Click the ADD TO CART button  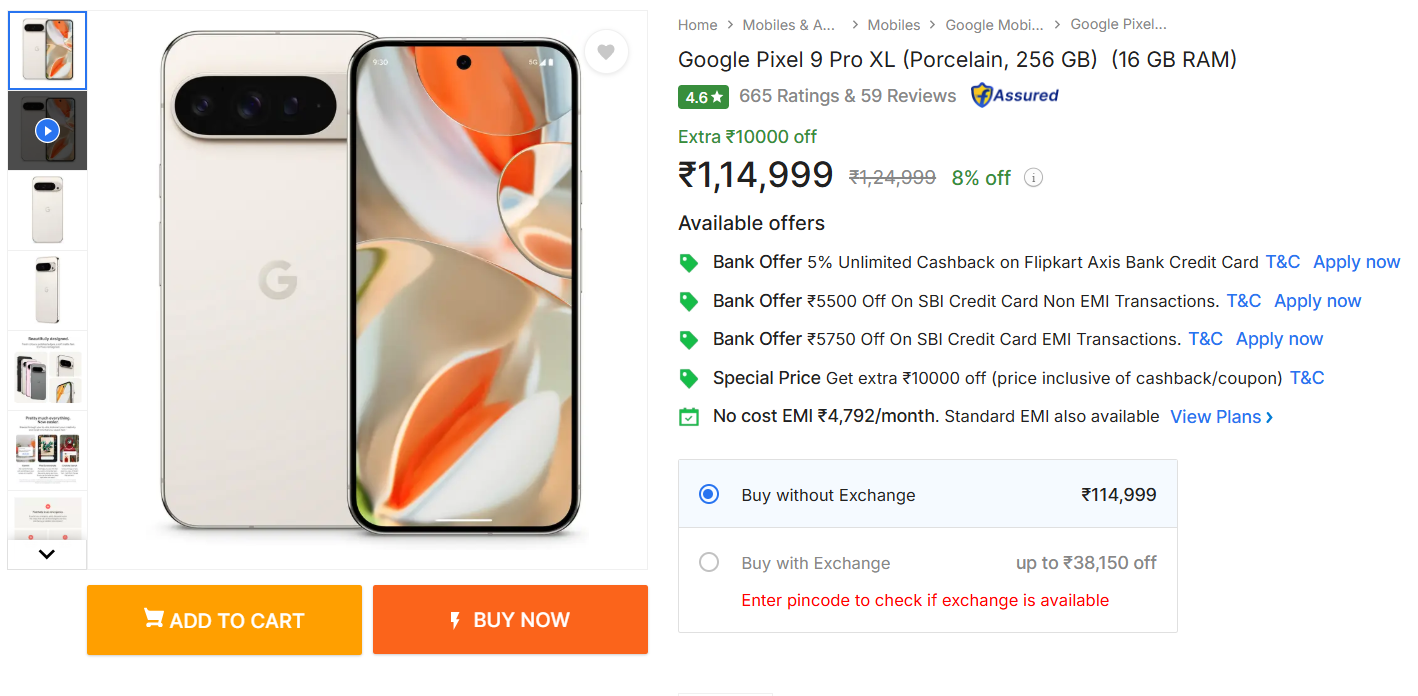[224, 620]
